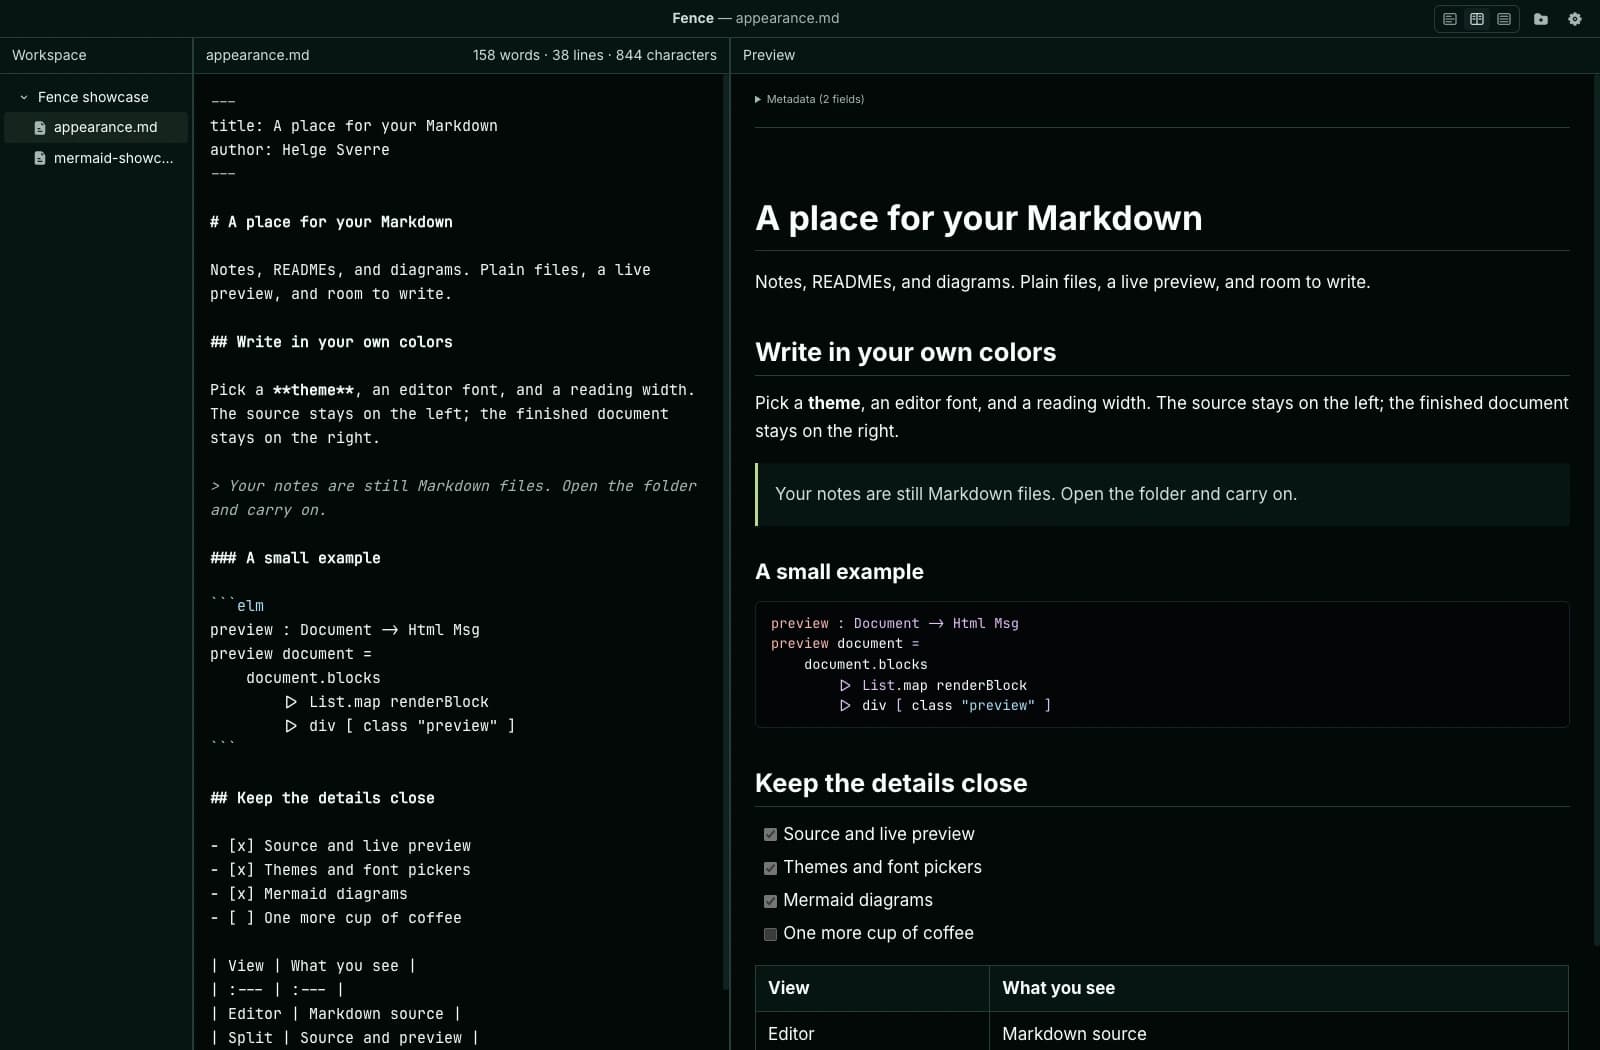Click the 'author: Helge Sverre' line in editor

[x=299, y=150]
